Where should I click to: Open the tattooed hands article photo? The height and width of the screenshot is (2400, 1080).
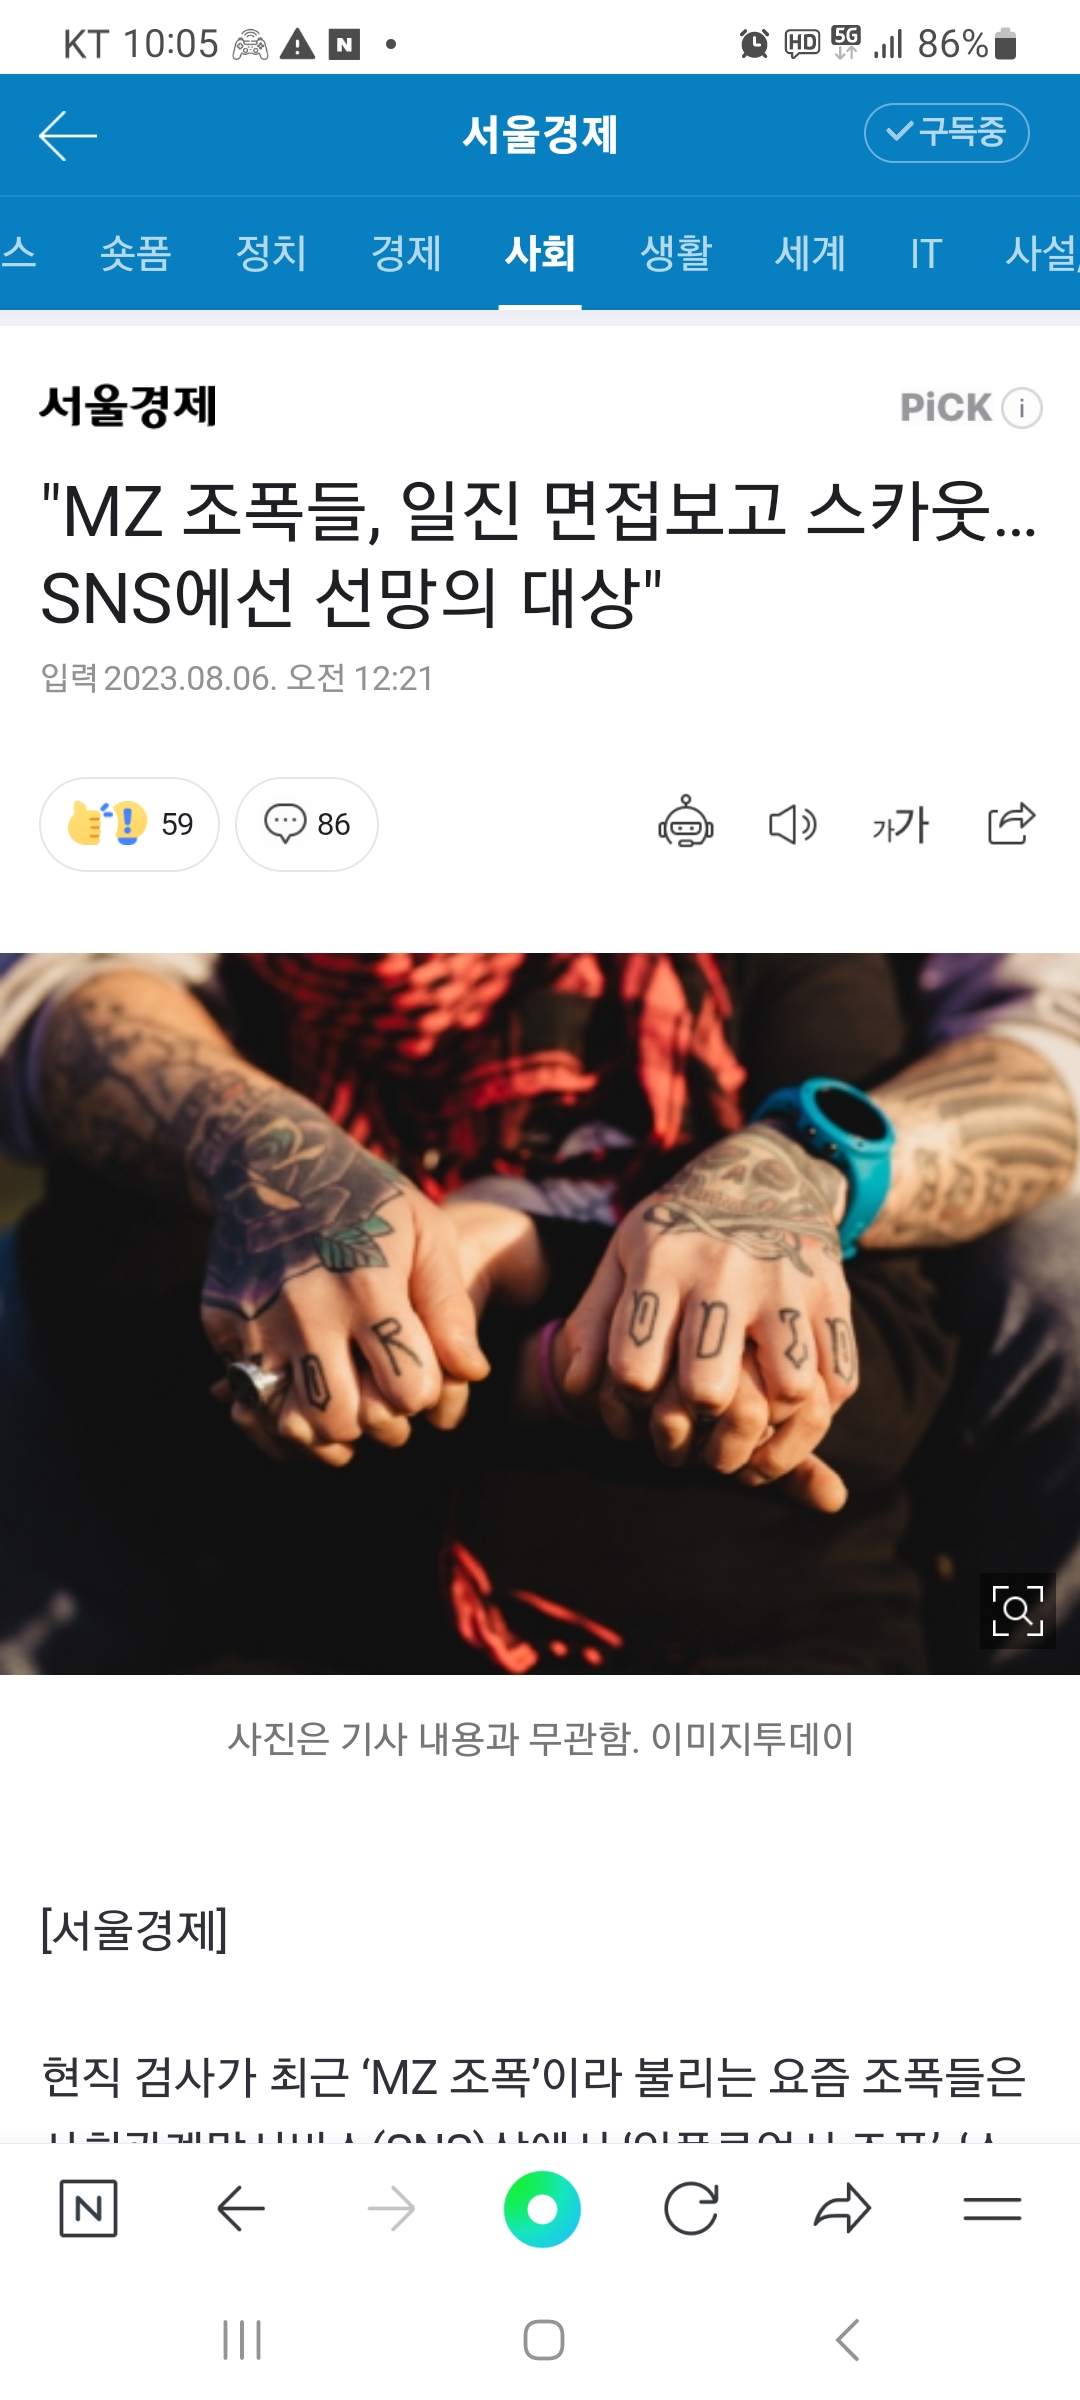(540, 1314)
